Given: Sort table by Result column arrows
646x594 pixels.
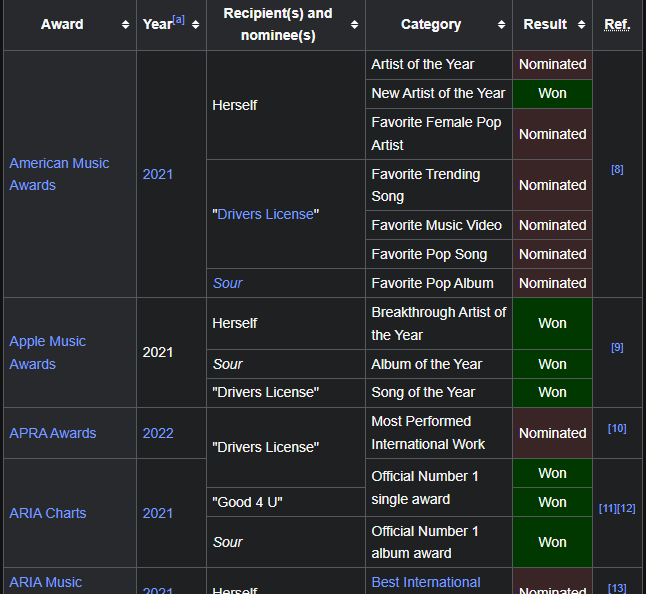Looking at the screenshot, I should click(x=581, y=25).
